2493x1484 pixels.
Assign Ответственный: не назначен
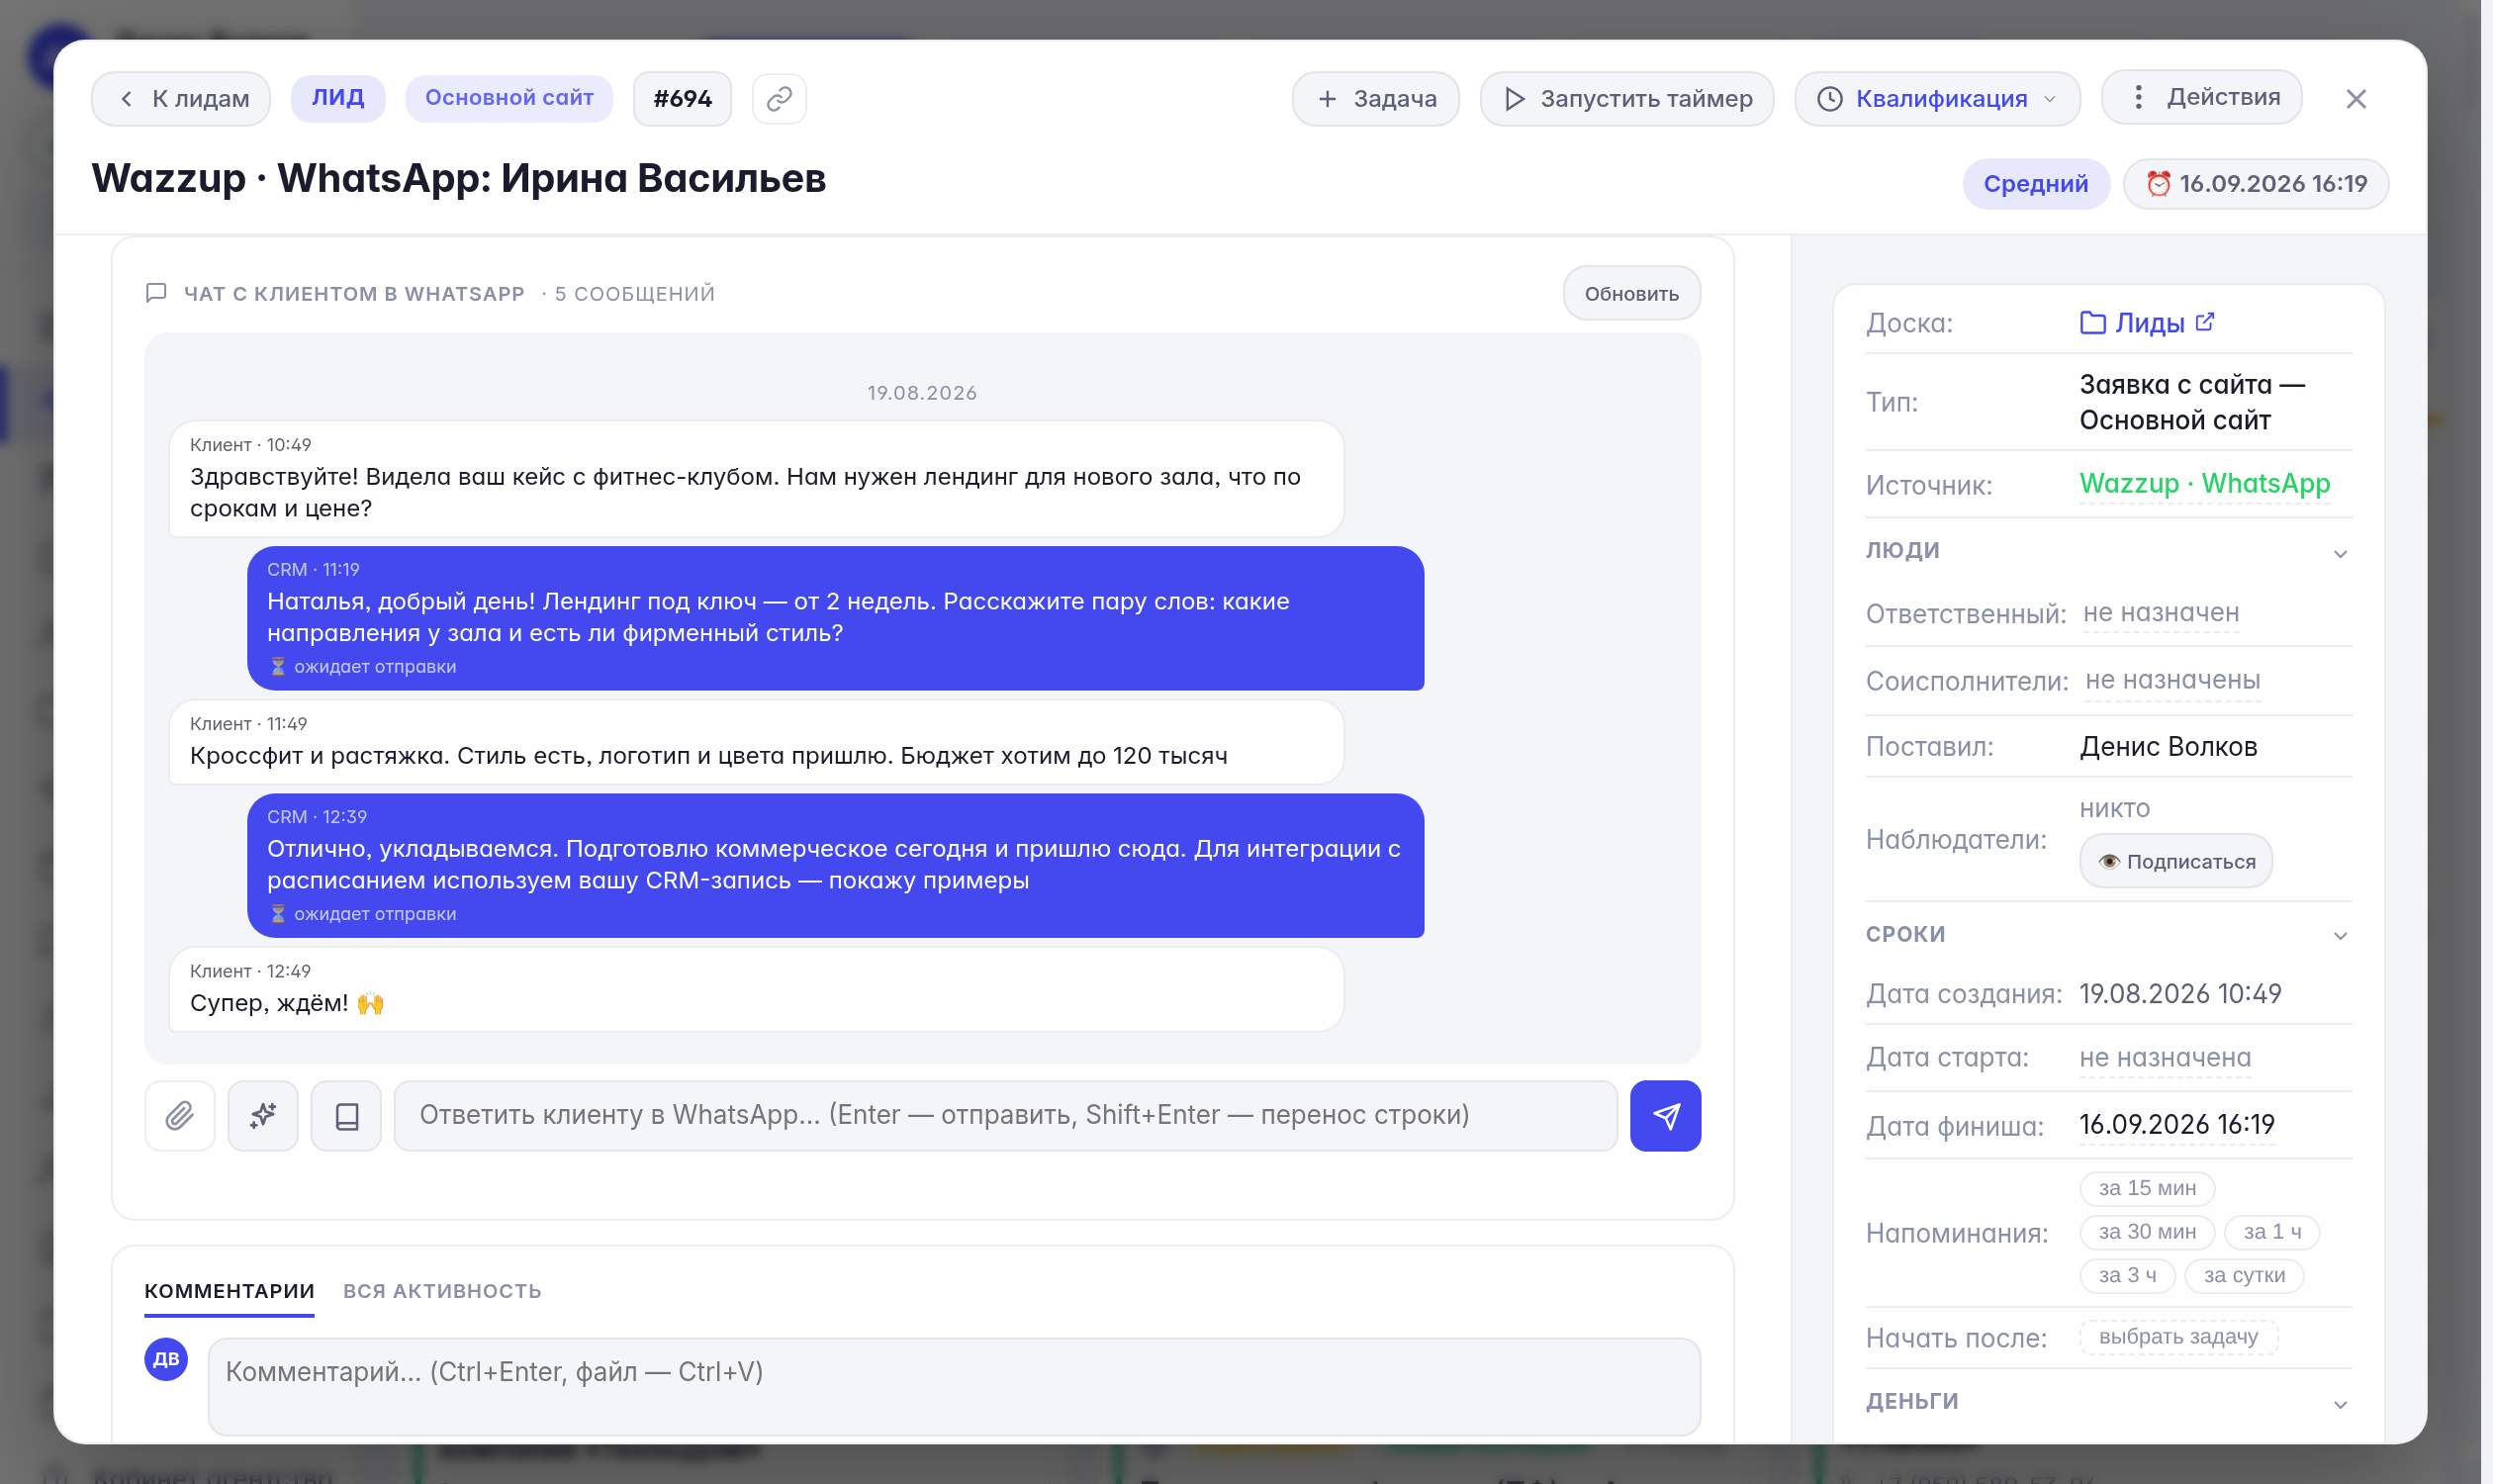tap(2160, 612)
